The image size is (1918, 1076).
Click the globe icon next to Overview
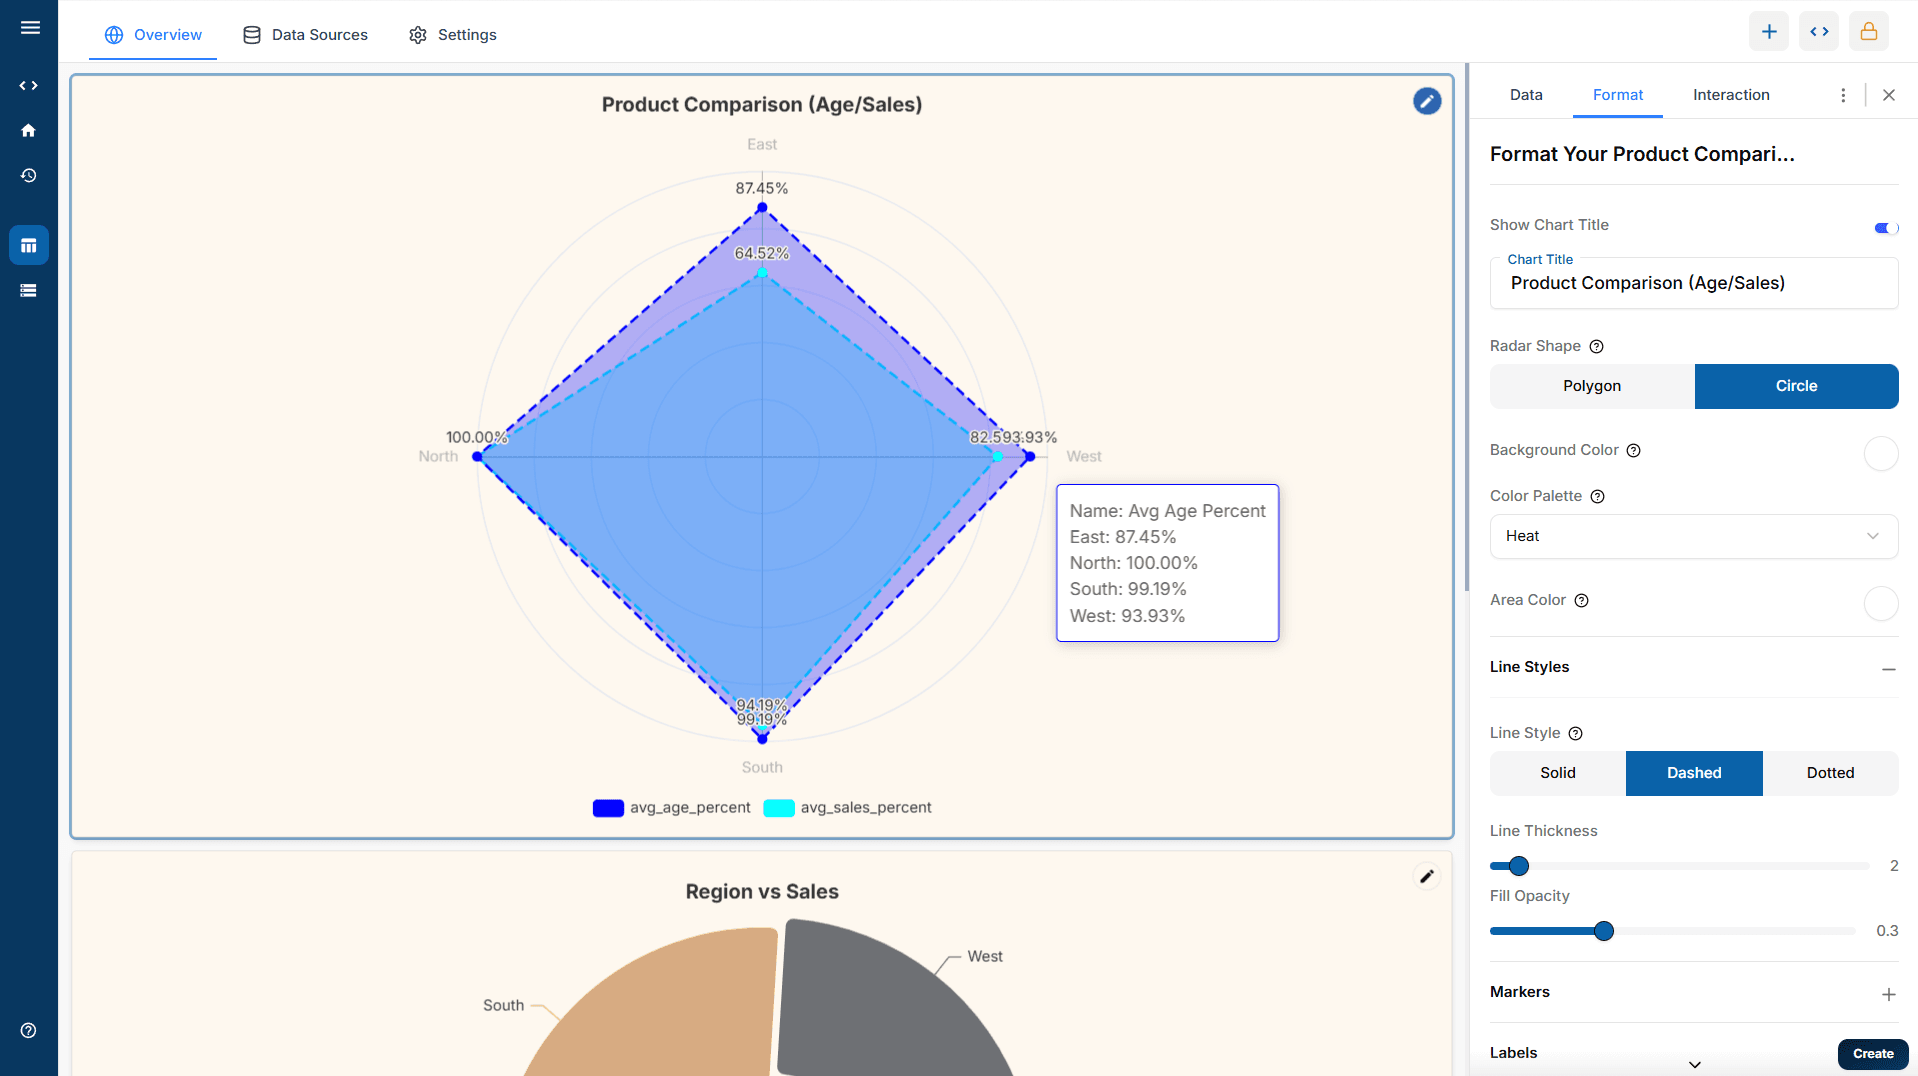pos(114,35)
